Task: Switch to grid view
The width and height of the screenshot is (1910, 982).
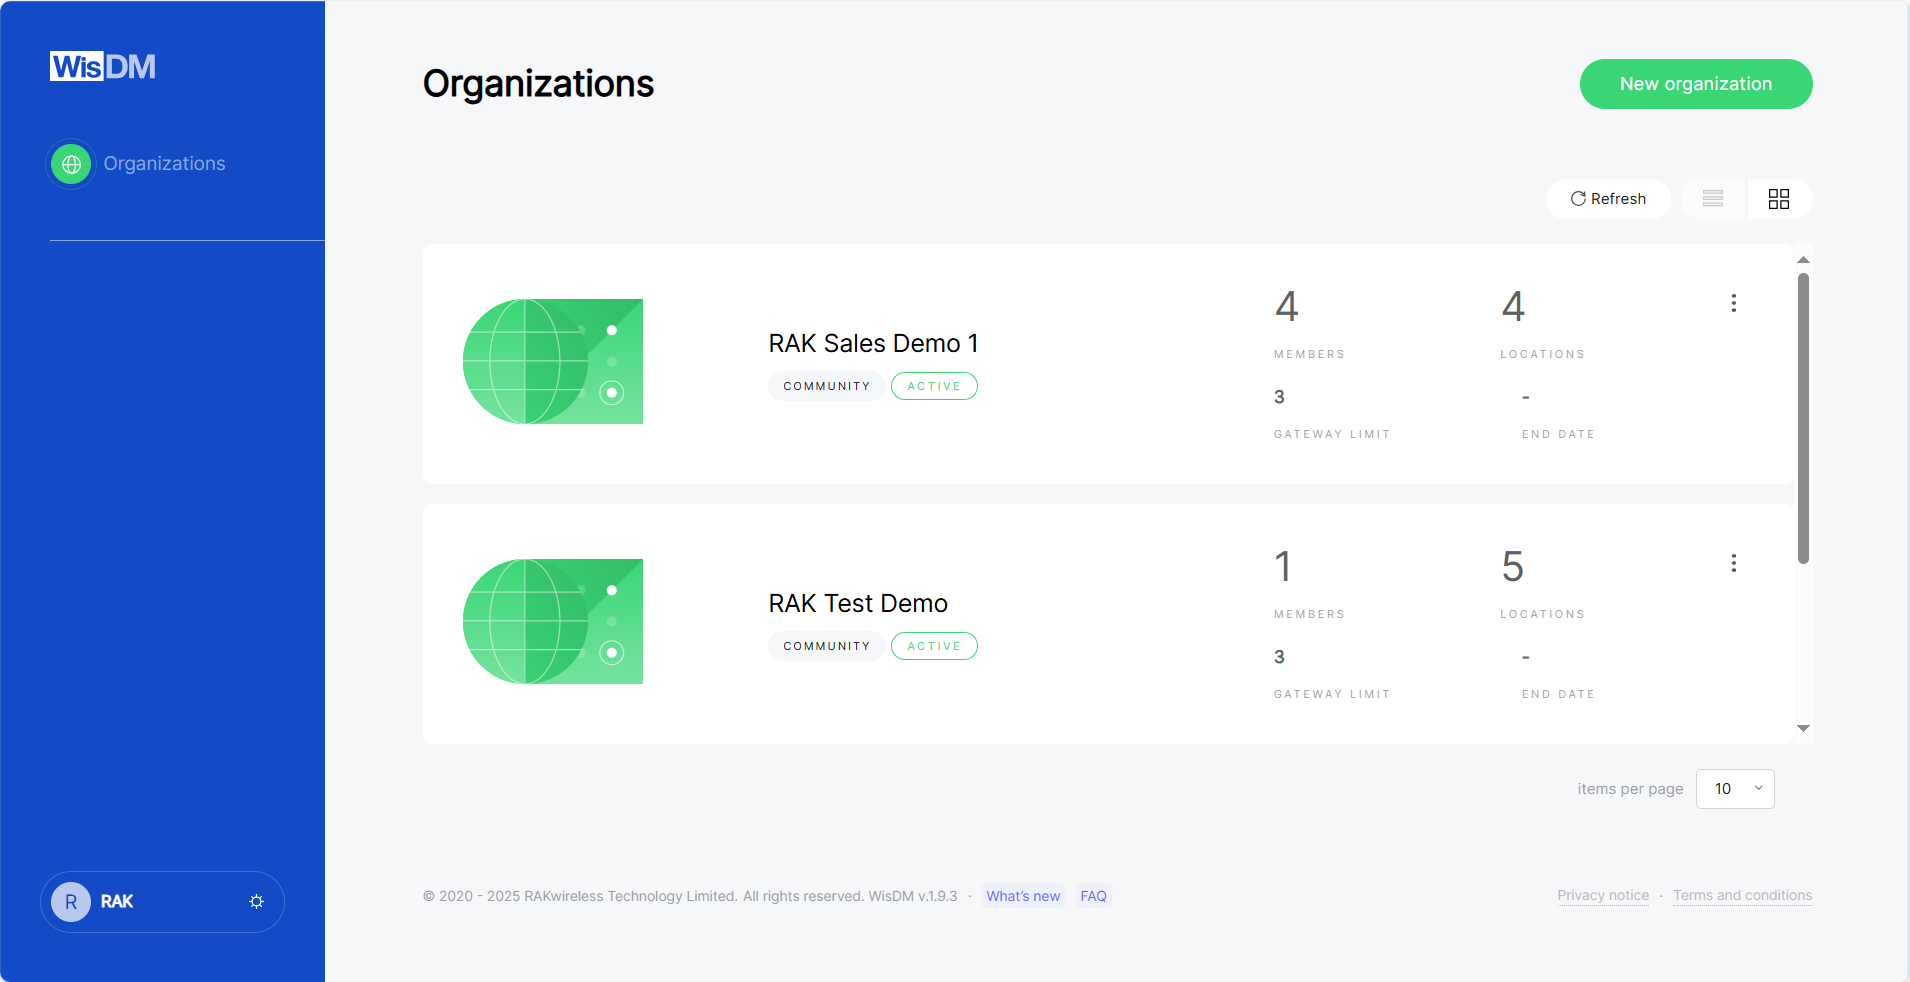Action: pyautogui.click(x=1778, y=198)
